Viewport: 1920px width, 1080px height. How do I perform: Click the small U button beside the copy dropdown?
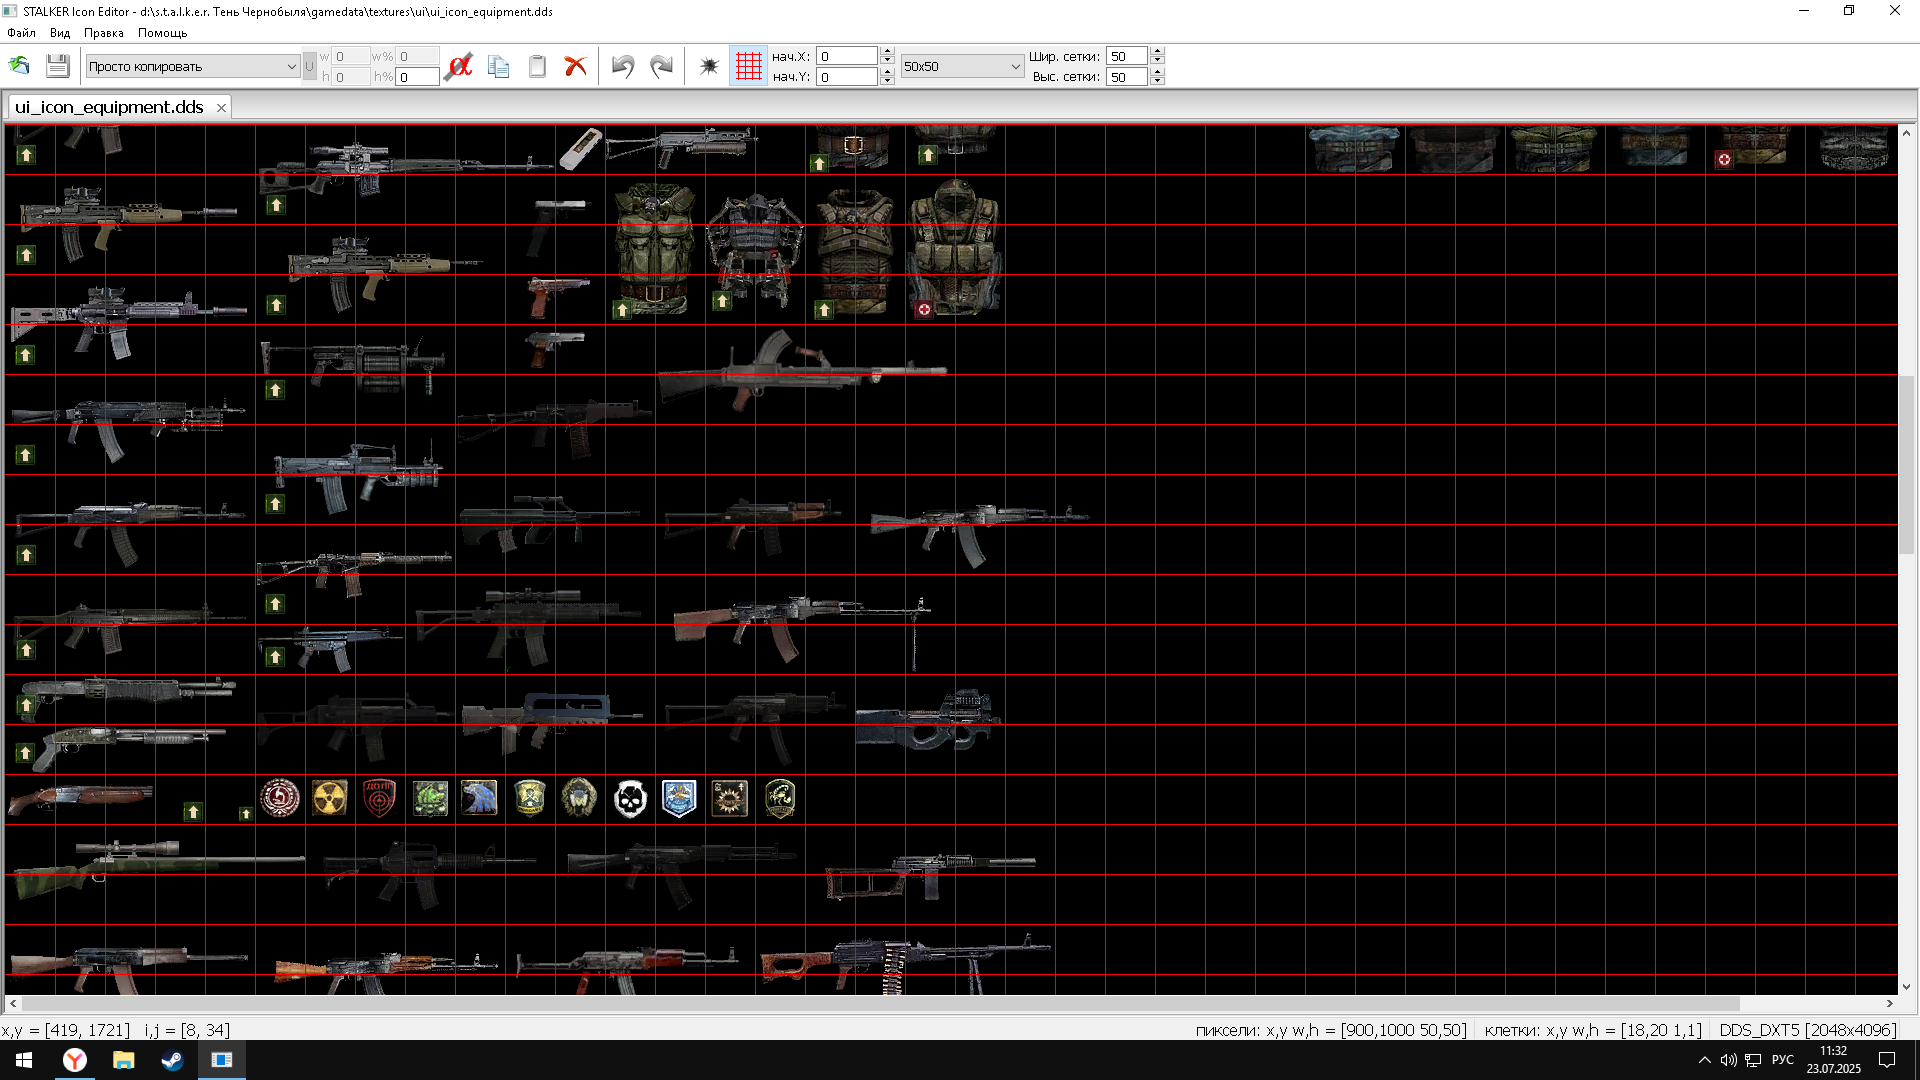[x=309, y=66]
